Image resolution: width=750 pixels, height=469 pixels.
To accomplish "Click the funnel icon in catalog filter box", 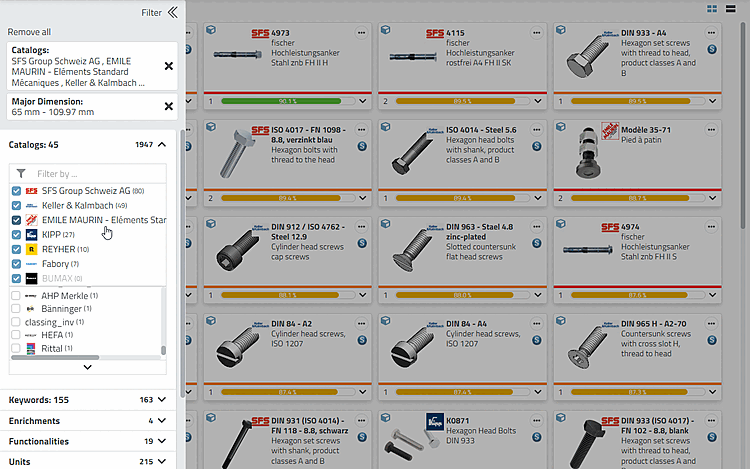I will click(x=21, y=174).
